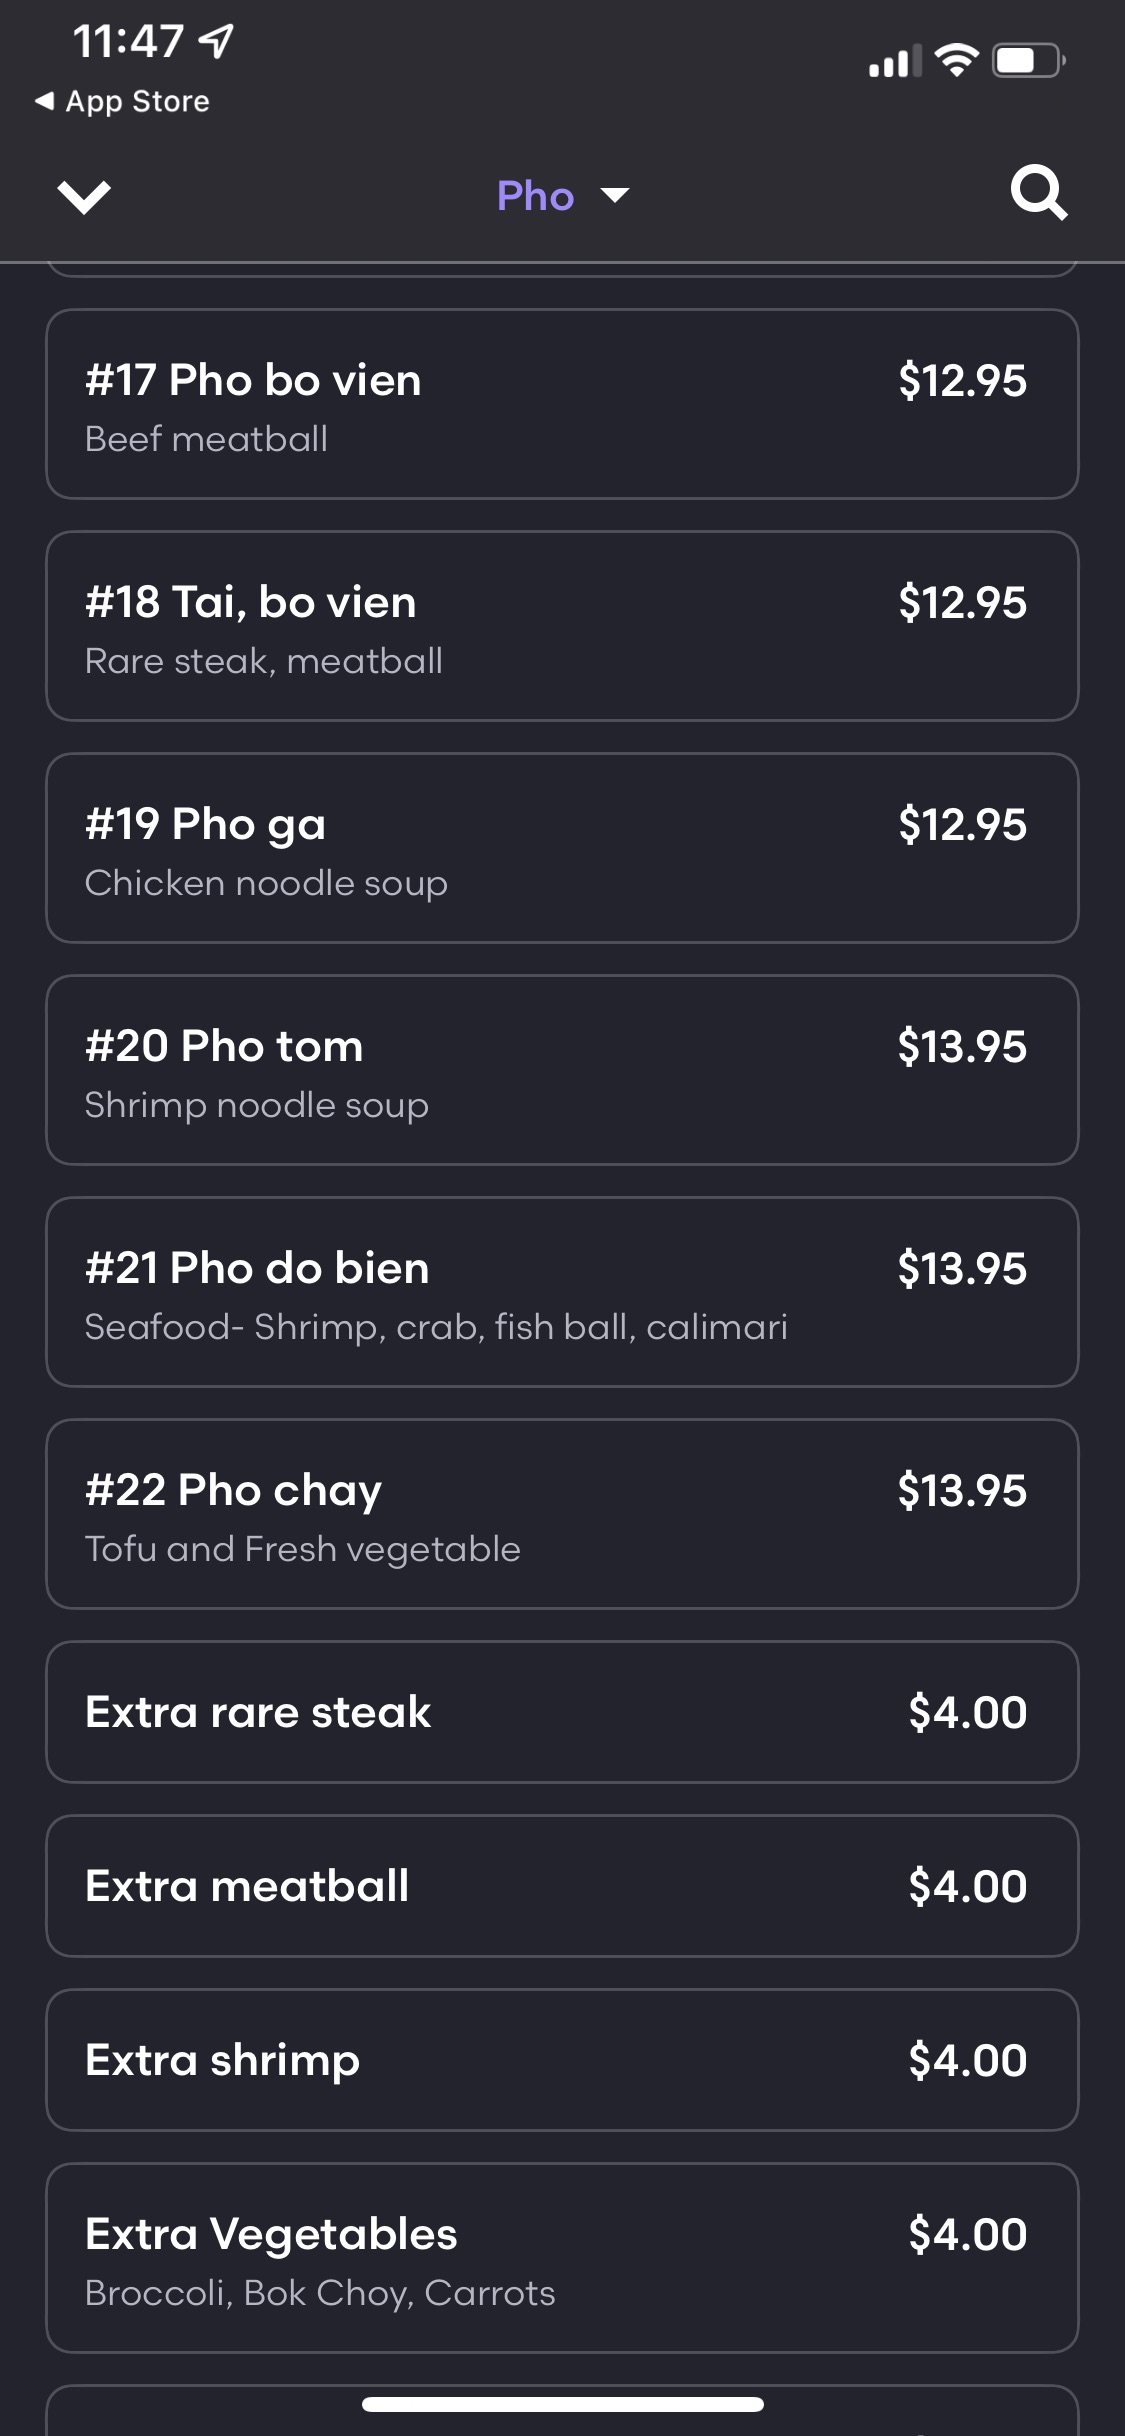
Task: Select Extra Vegetables add-on
Action: tap(562, 2258)
